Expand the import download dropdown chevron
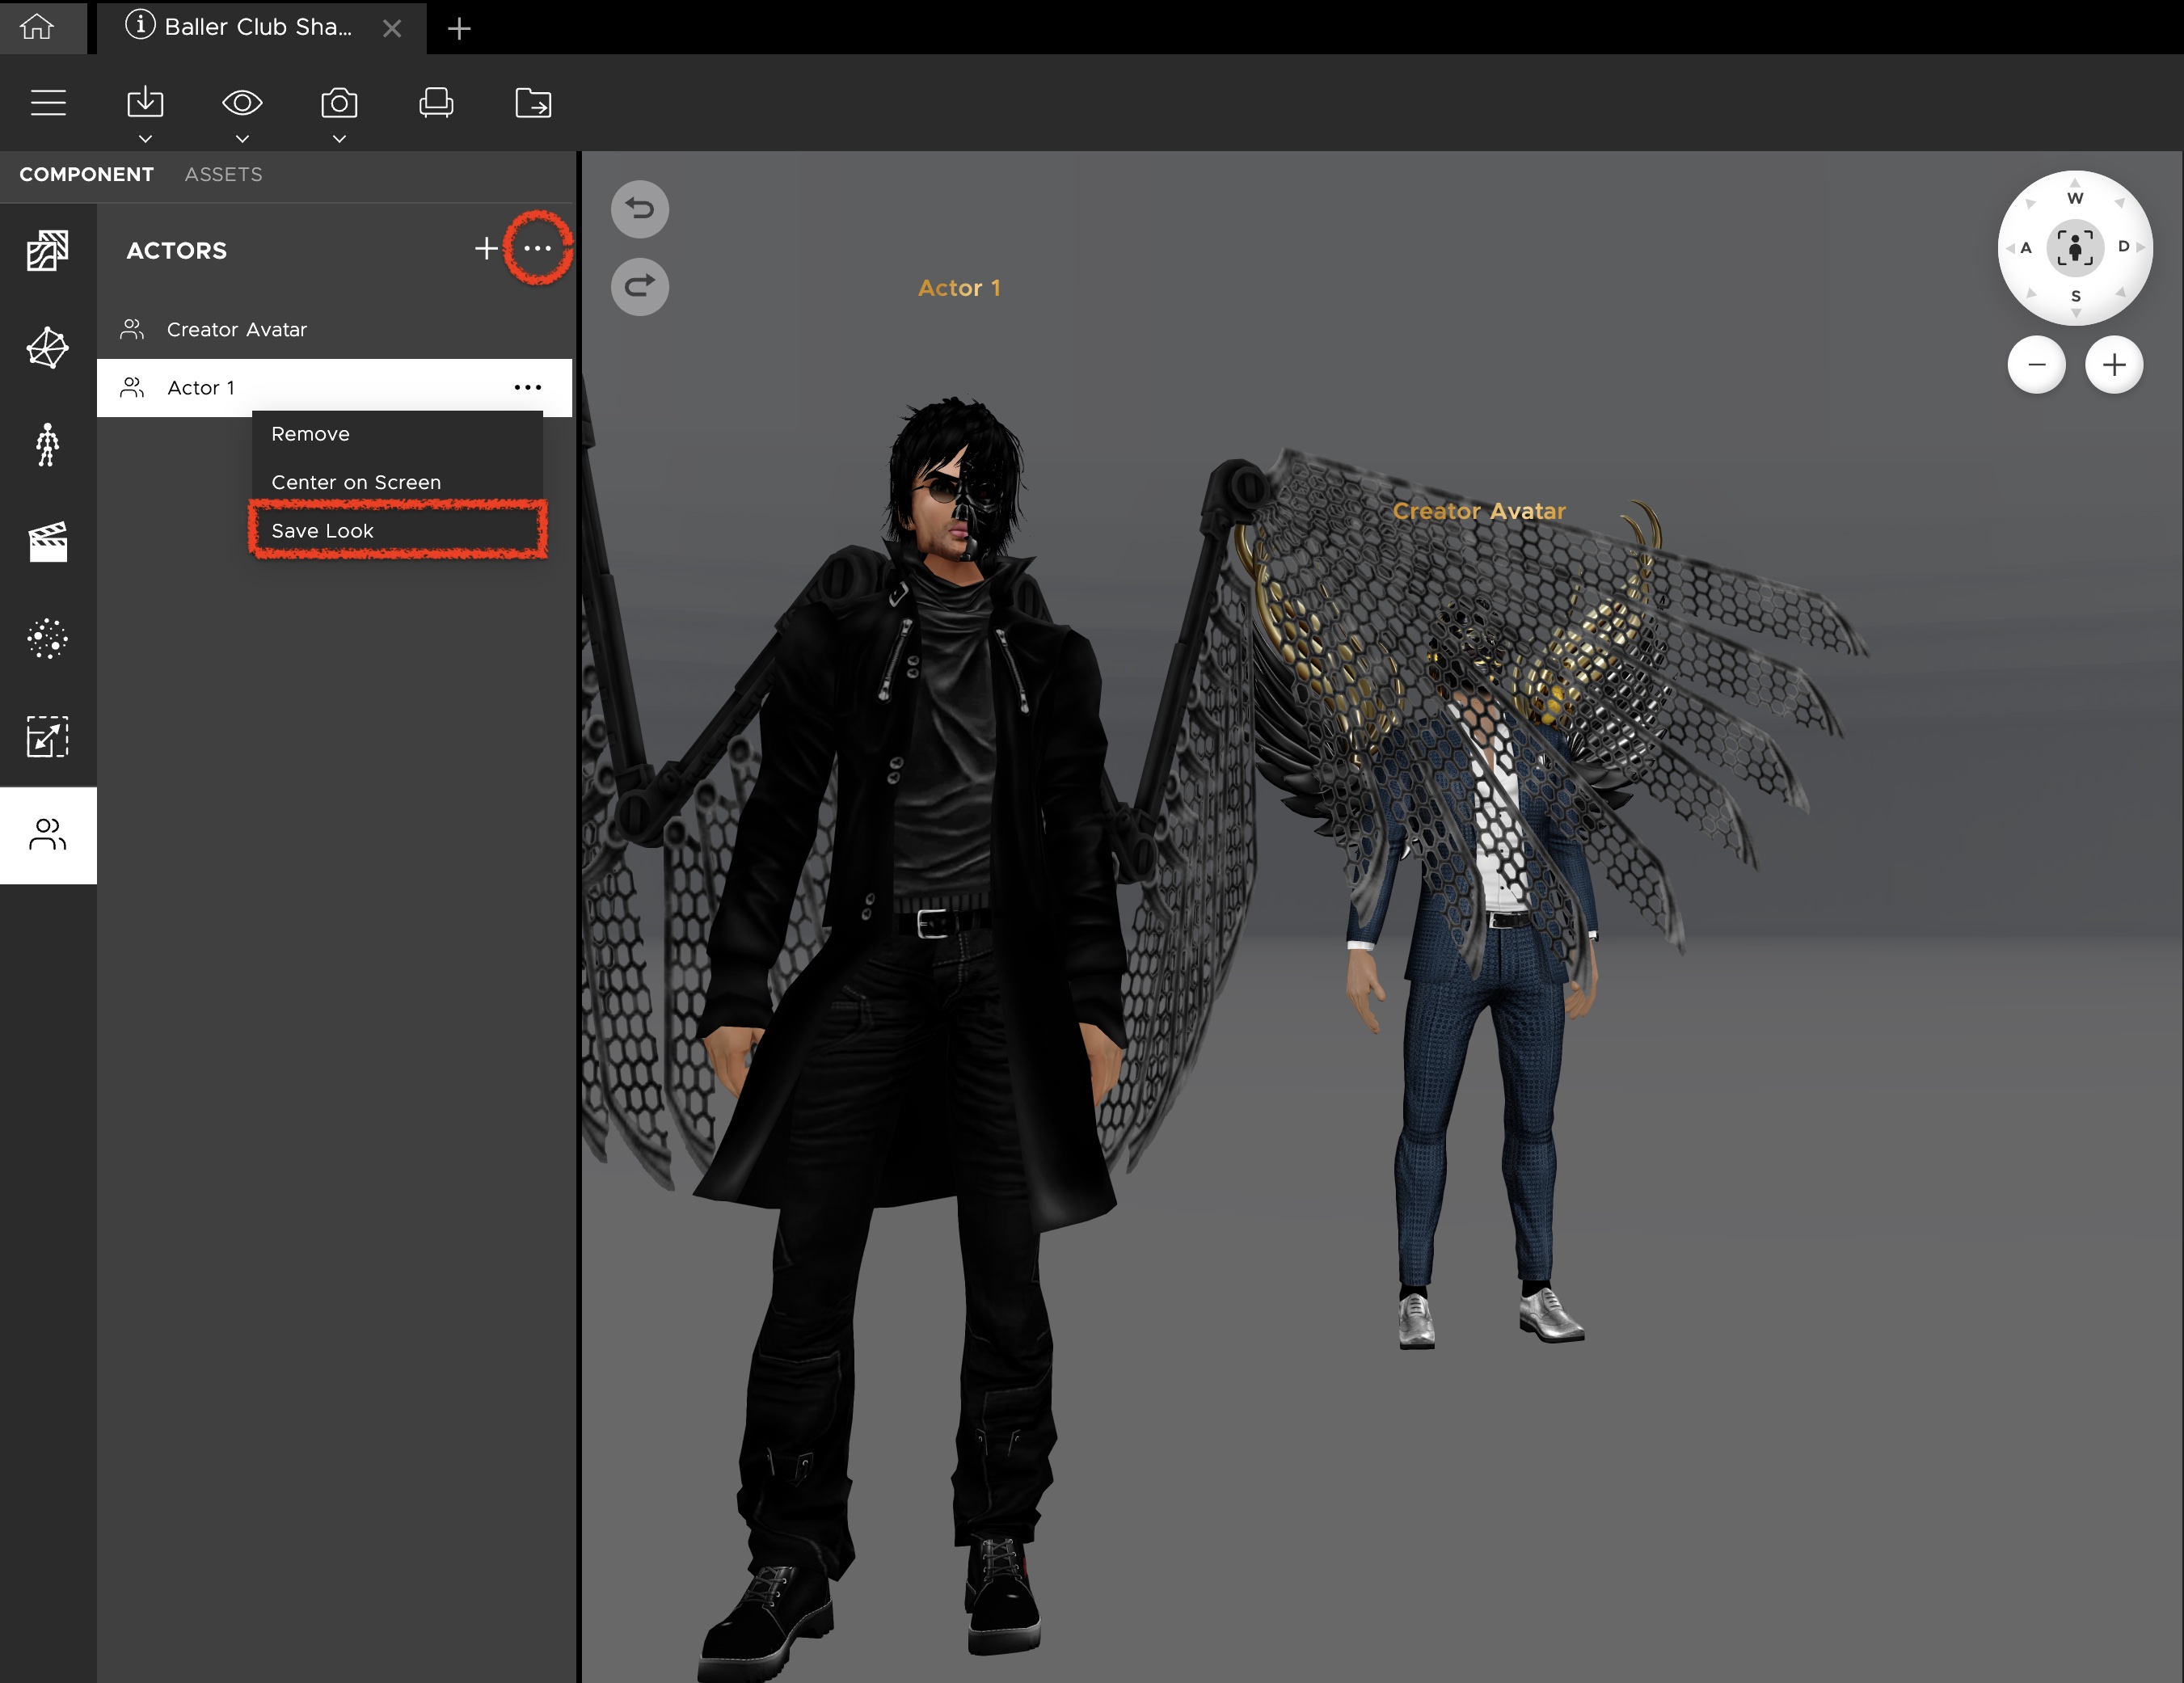Image resolution: width=2184 pixels, height=1683 pixels. click(145, 139)
